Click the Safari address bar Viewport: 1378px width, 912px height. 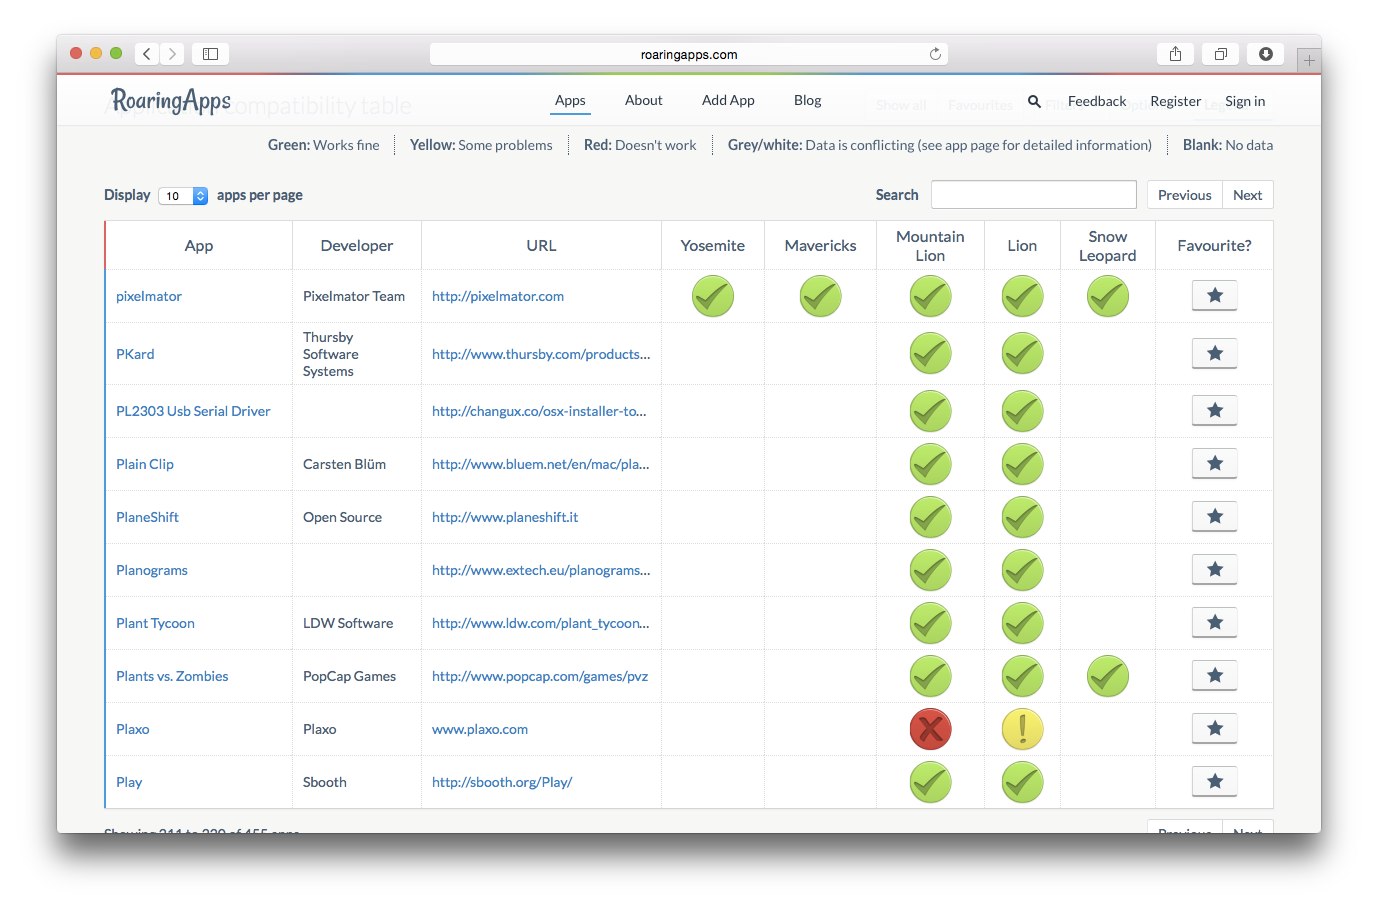689,54
